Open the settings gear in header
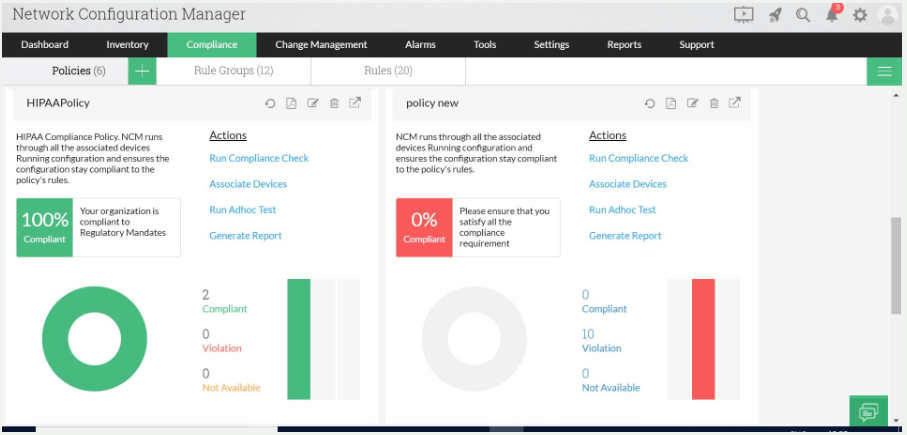Viewport: 907px width, 435px height. tap(859, 15)
